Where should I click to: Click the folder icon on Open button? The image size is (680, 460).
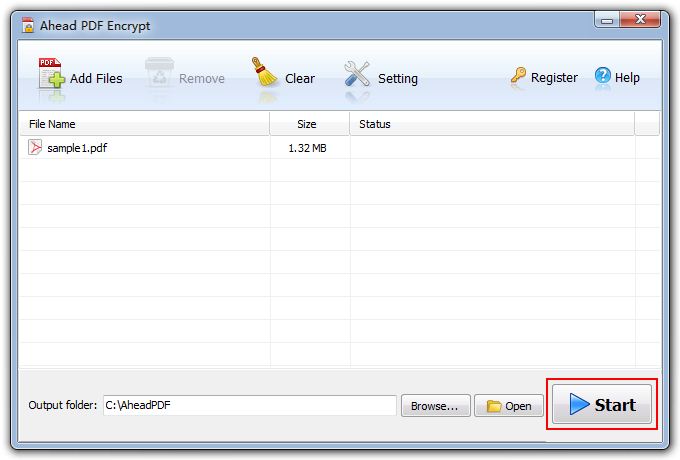[494, 406]
